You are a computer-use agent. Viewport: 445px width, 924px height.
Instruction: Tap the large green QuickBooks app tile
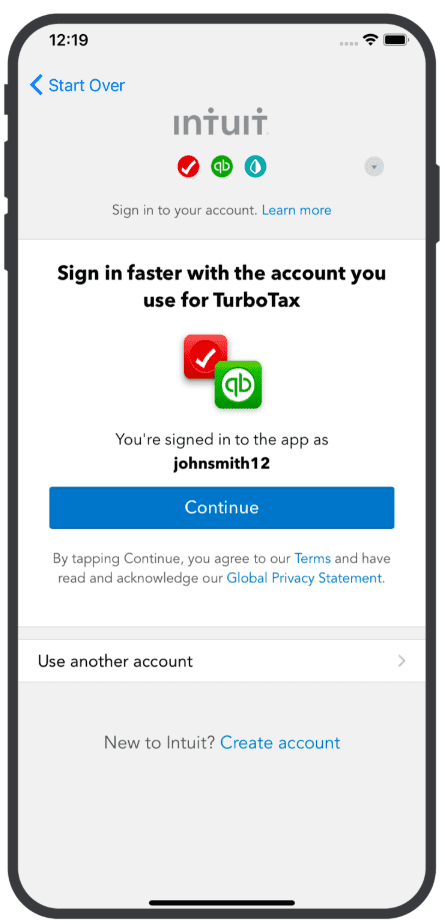coord(238,385)
